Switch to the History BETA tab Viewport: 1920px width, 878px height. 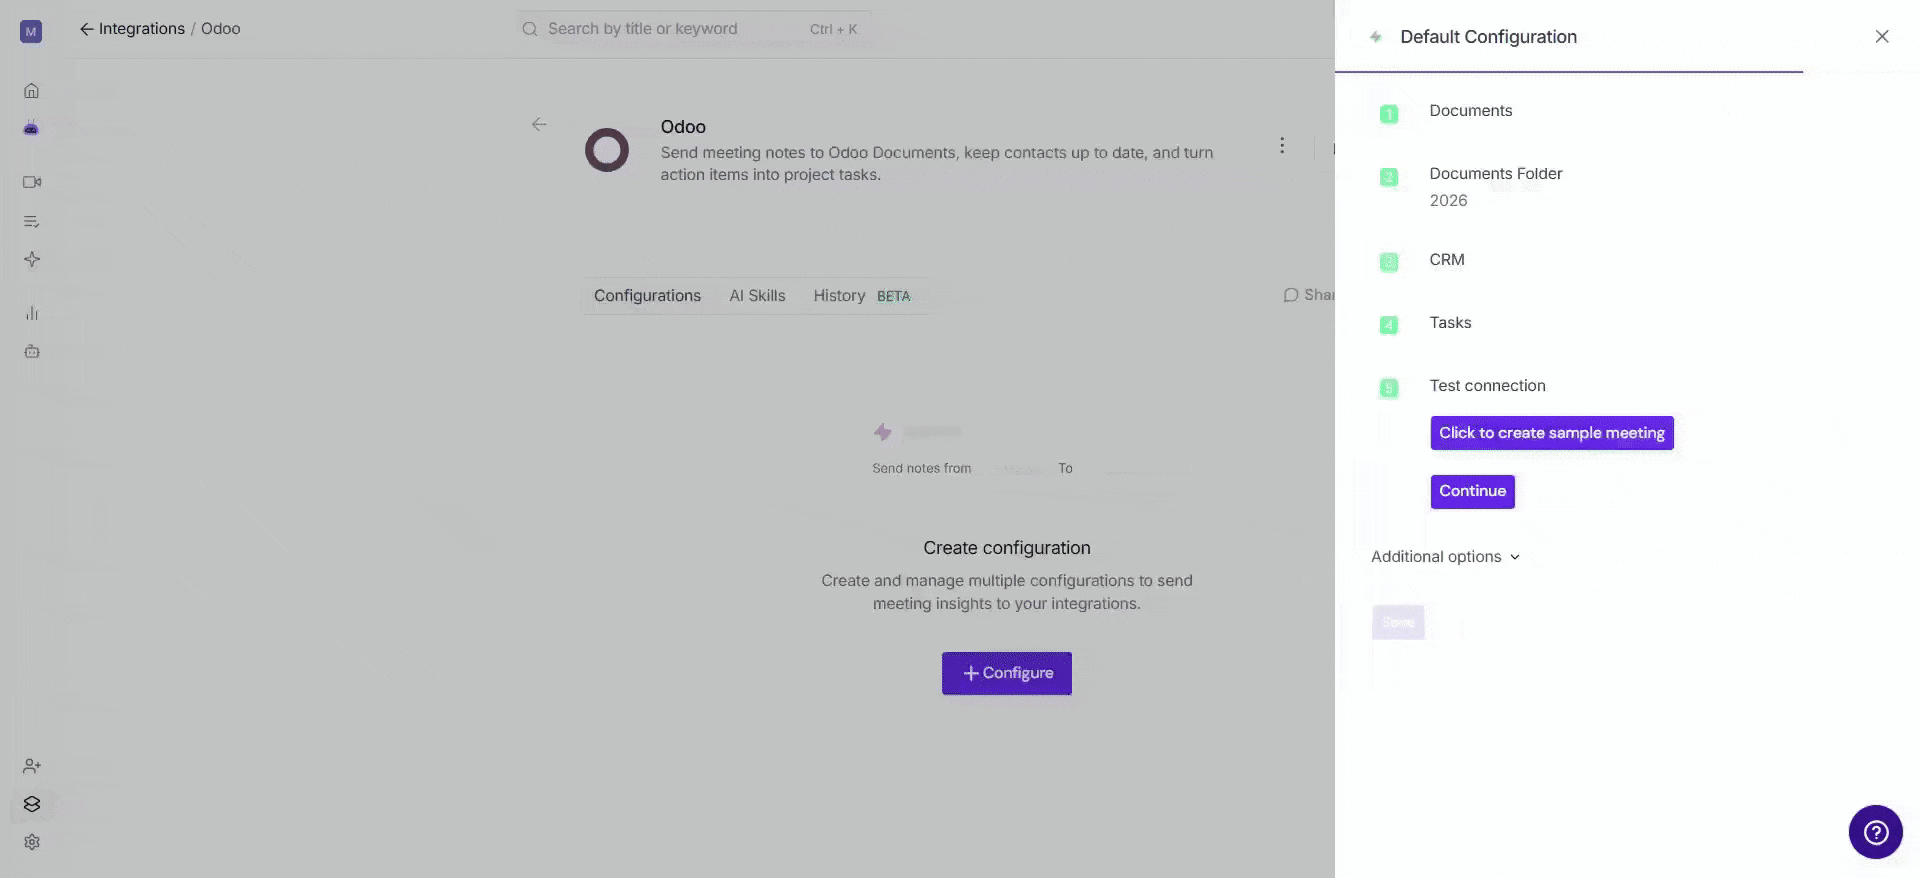tap(861, 296)
